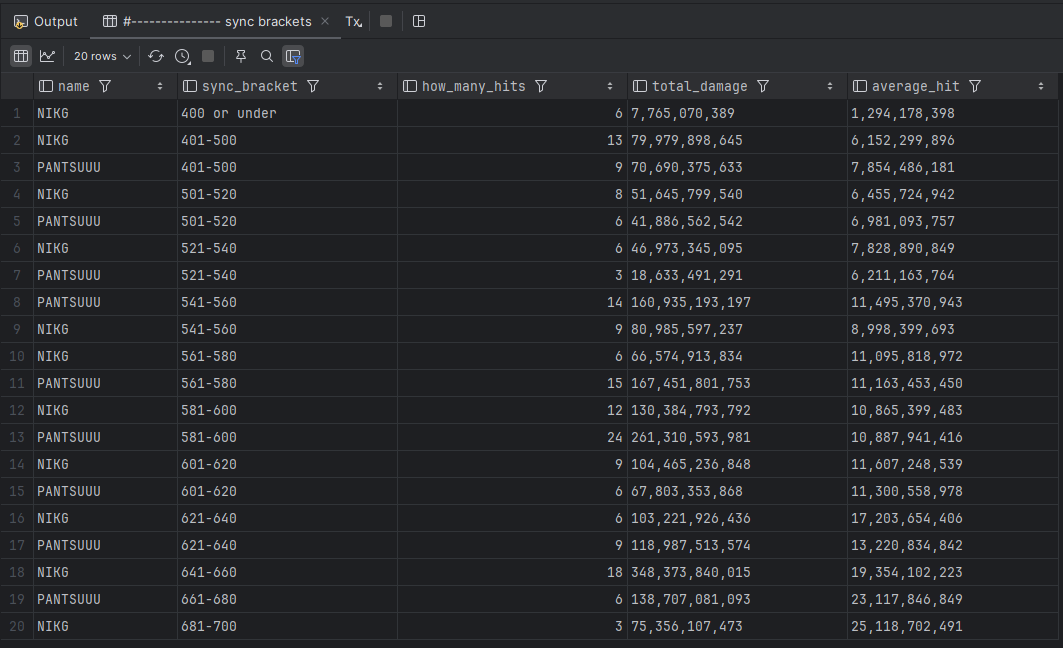Sort by sync_bracket column arrows
Image resolution: width=1063 pixels, height=648 pixels.
380,86
